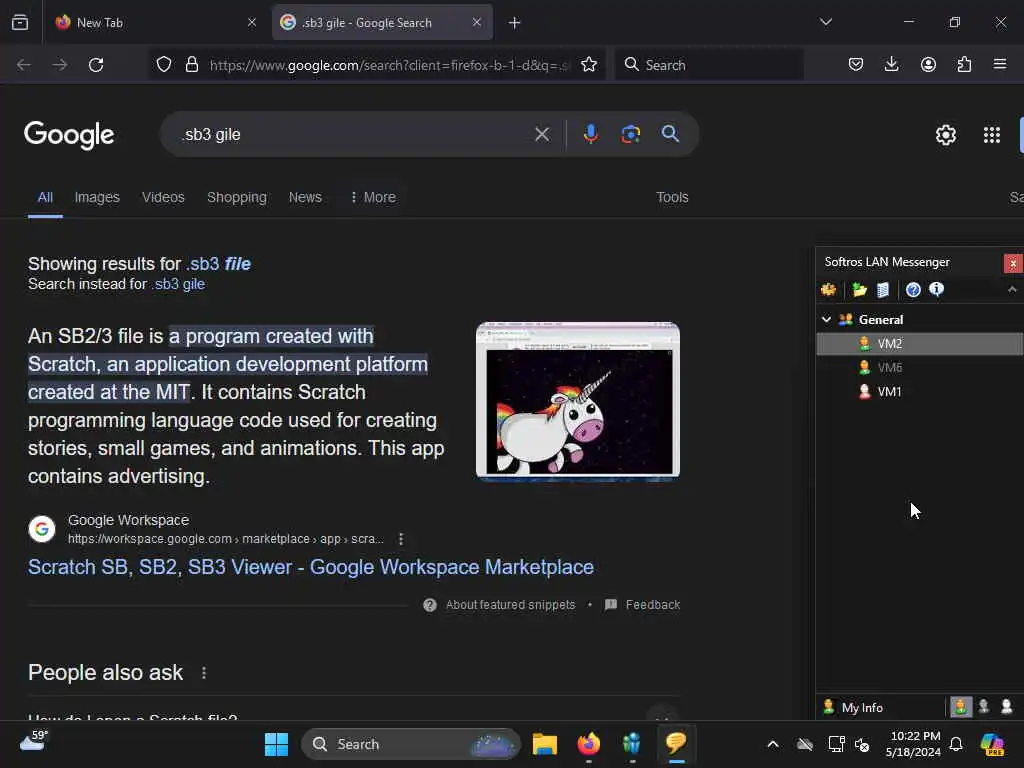Open group conversation icon in Softros toolbar
This screenshot has height=768, width=1024.
tap(828, 289)
